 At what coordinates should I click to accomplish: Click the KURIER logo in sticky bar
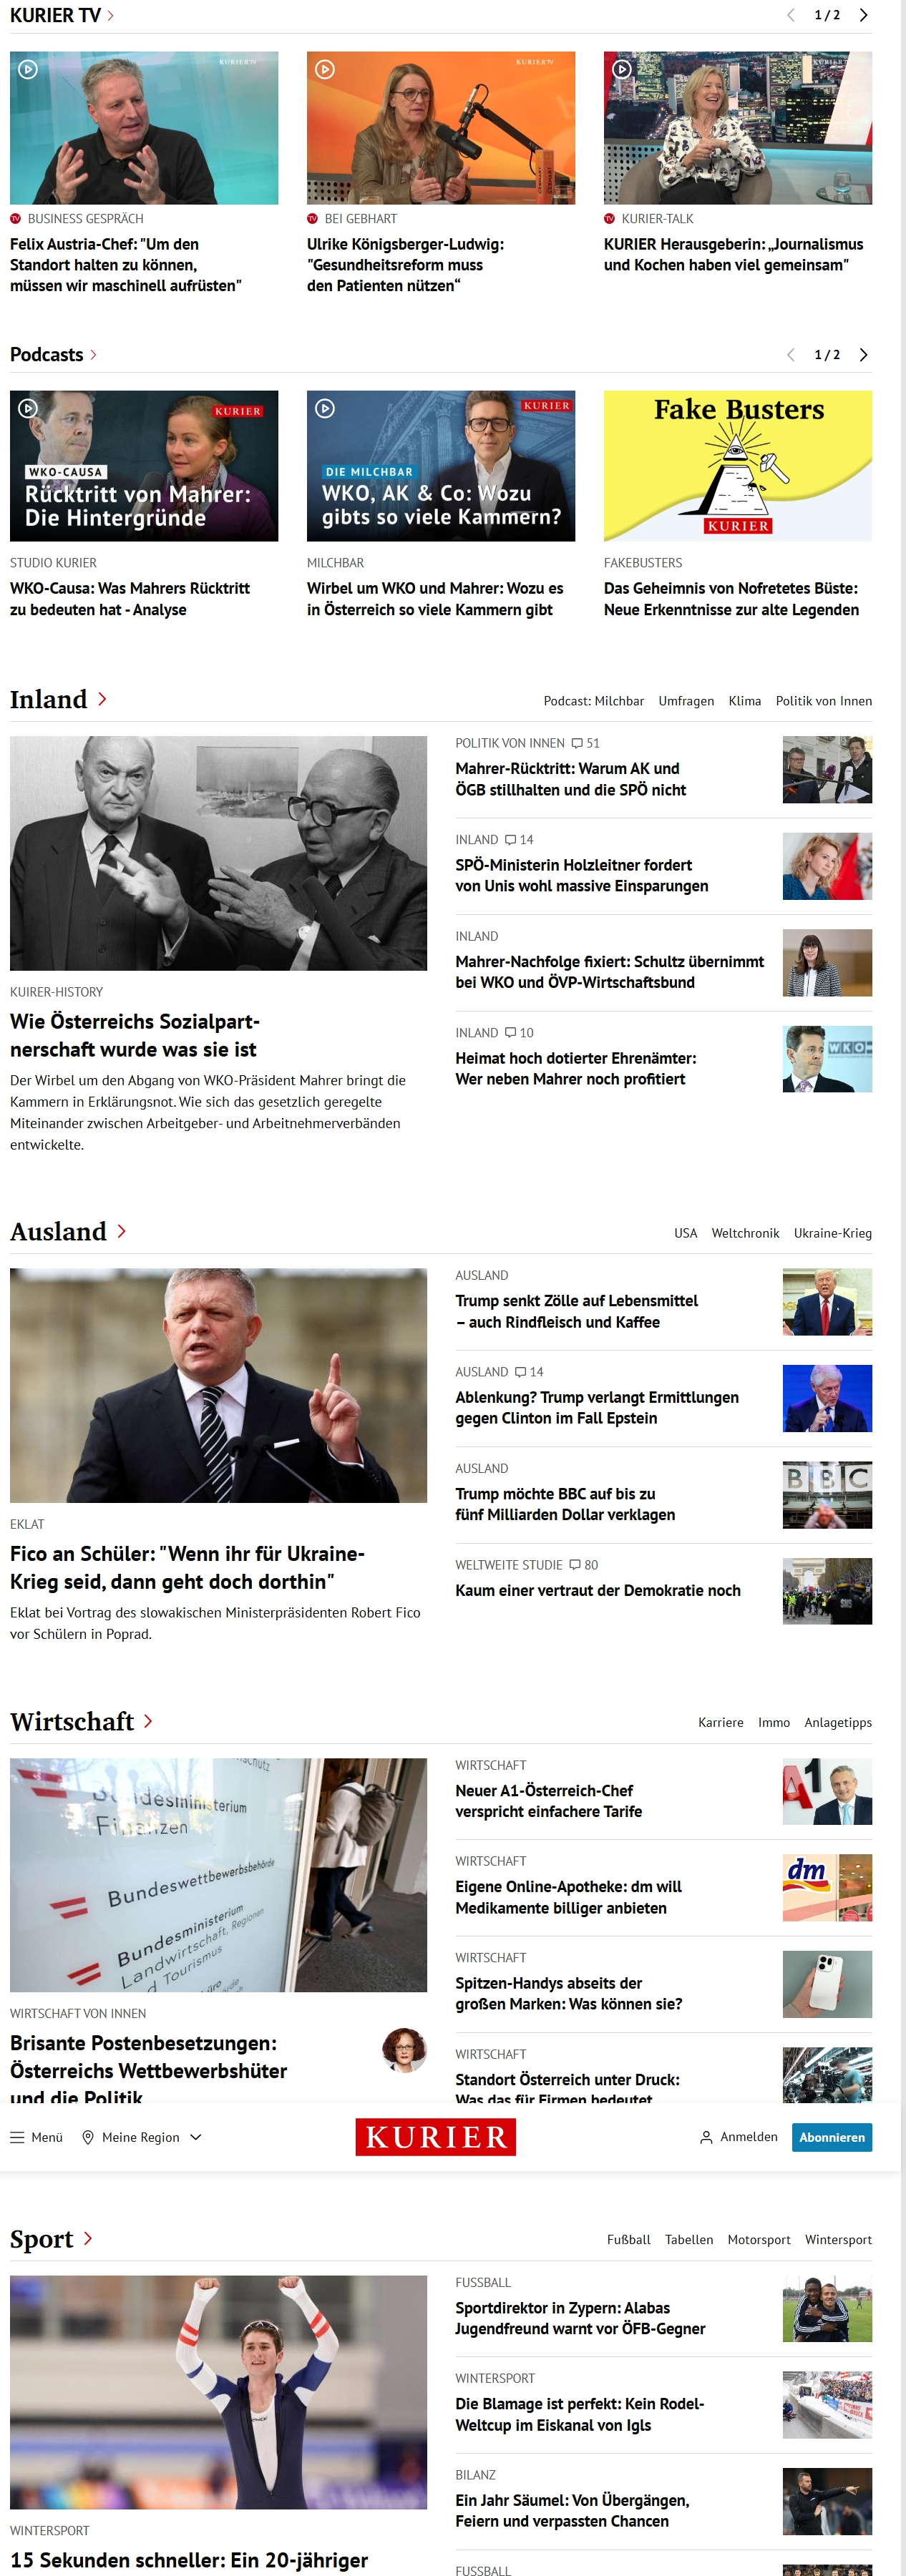pos(436,2137)
